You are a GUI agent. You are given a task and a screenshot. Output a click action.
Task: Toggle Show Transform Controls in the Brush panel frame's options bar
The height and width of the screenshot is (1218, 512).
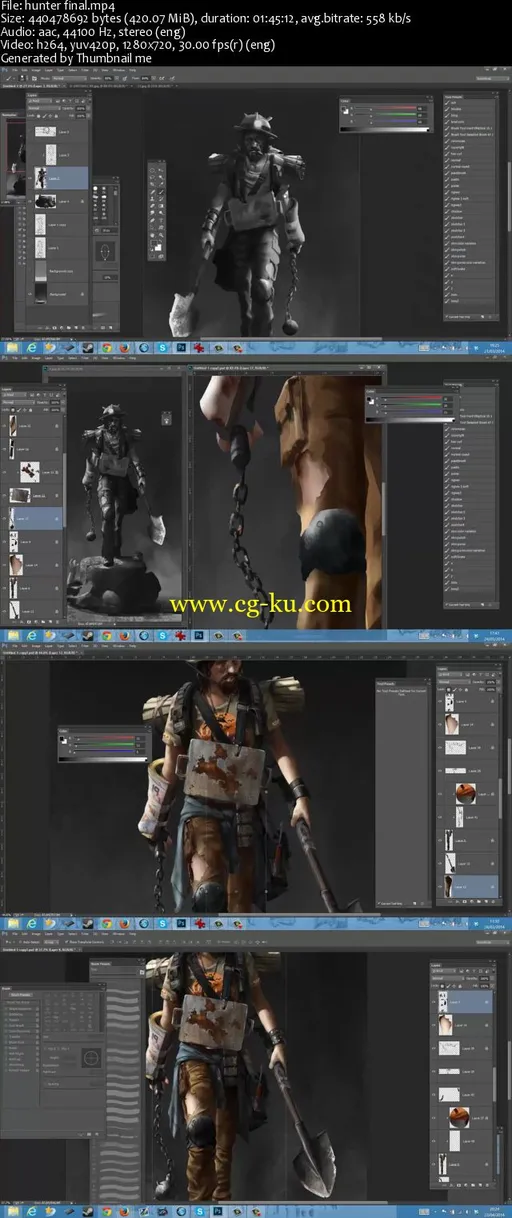67,941
